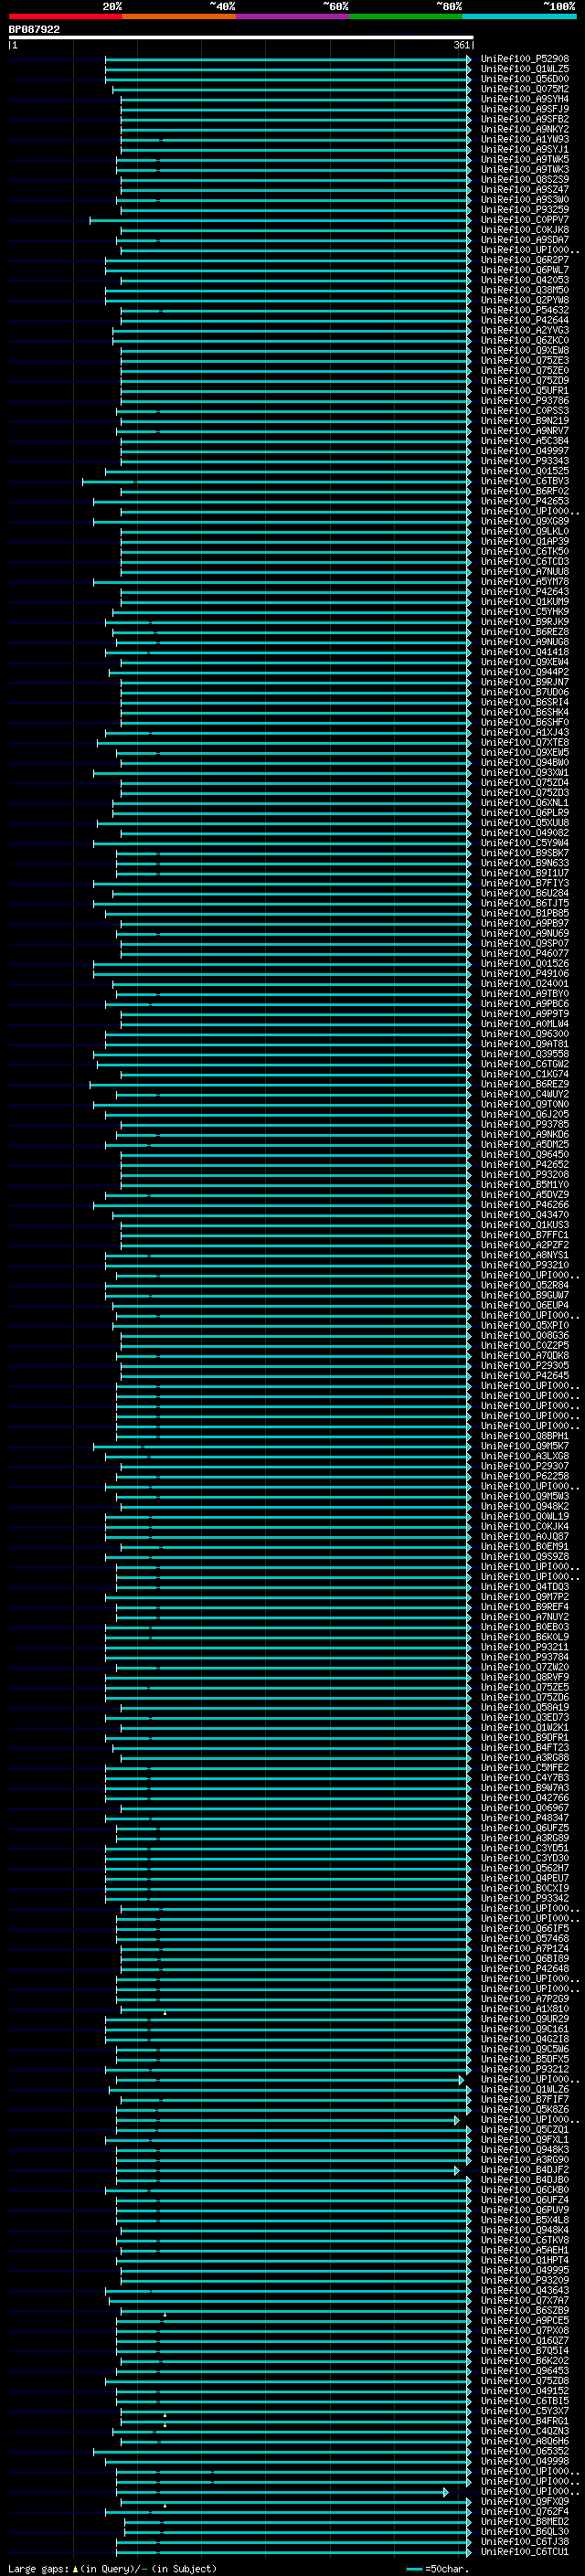Click the alignment bar of UniRef100_P52908
The image size is (585, 2576).
(288, 59)
